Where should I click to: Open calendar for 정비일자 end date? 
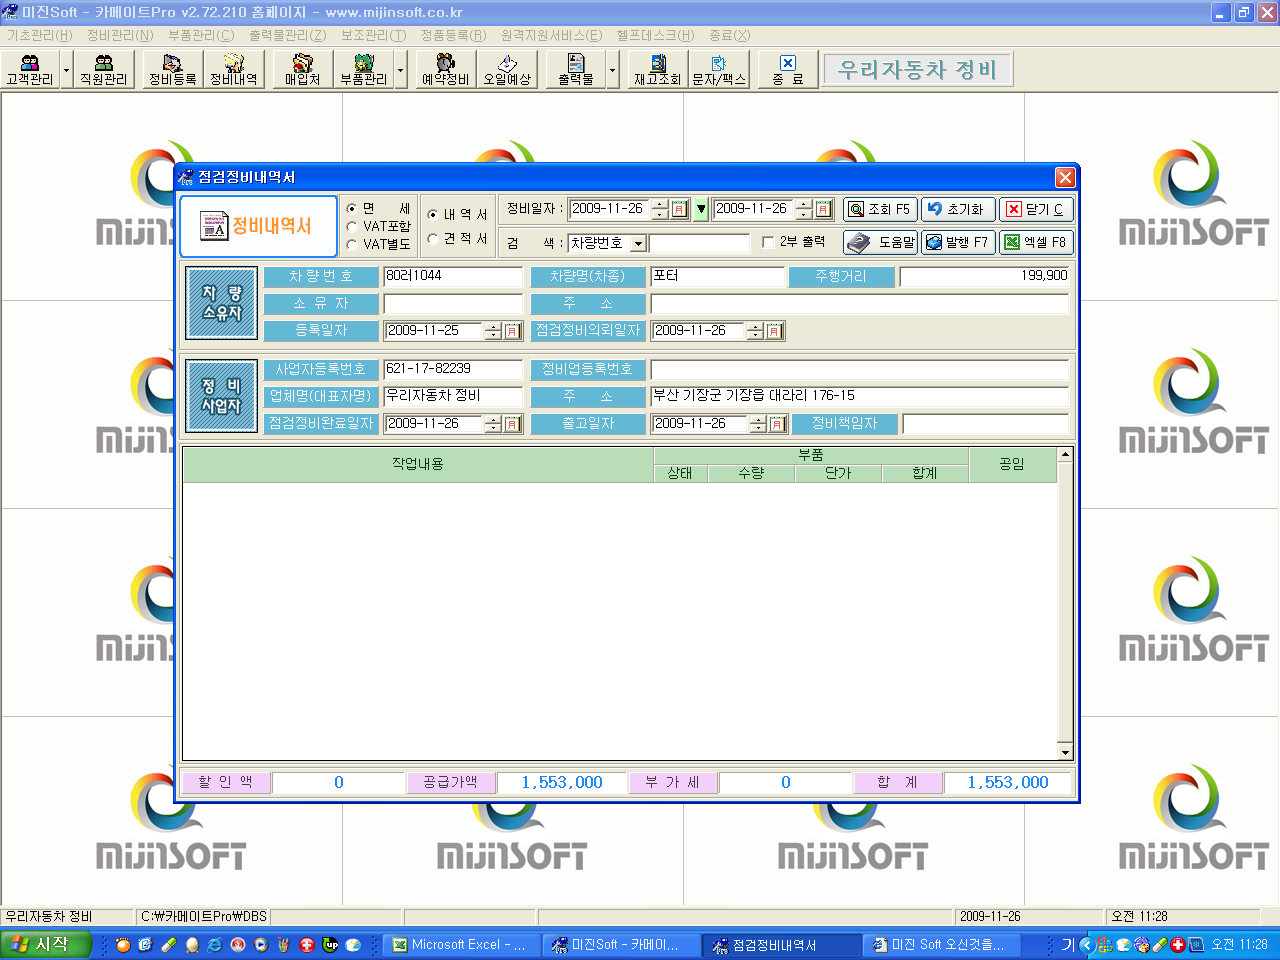point(824,209)
